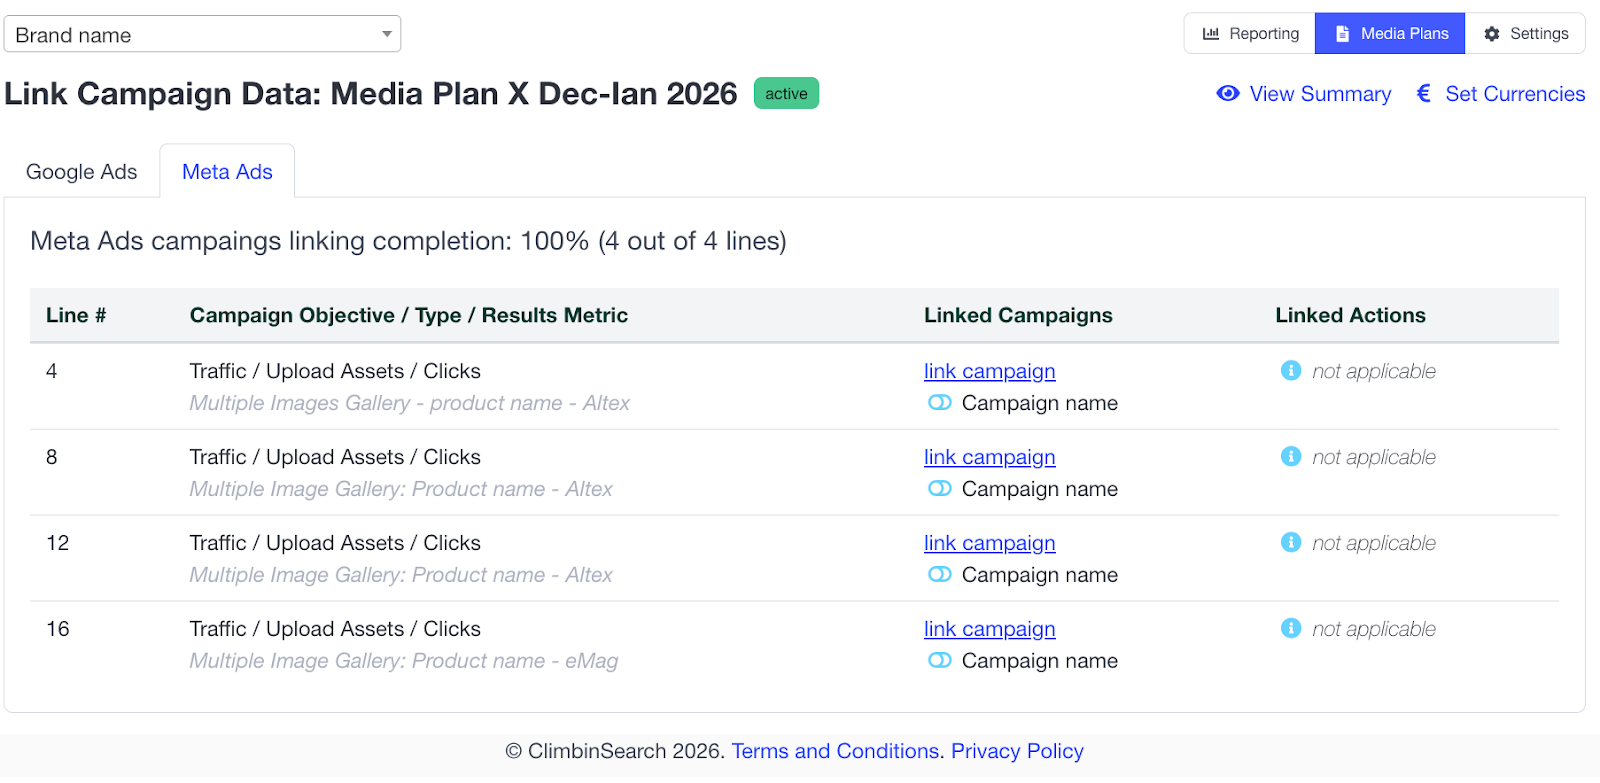The image size is (1600, 783).
Task: Click the euro currency icon
Action: pos(1424,93)
